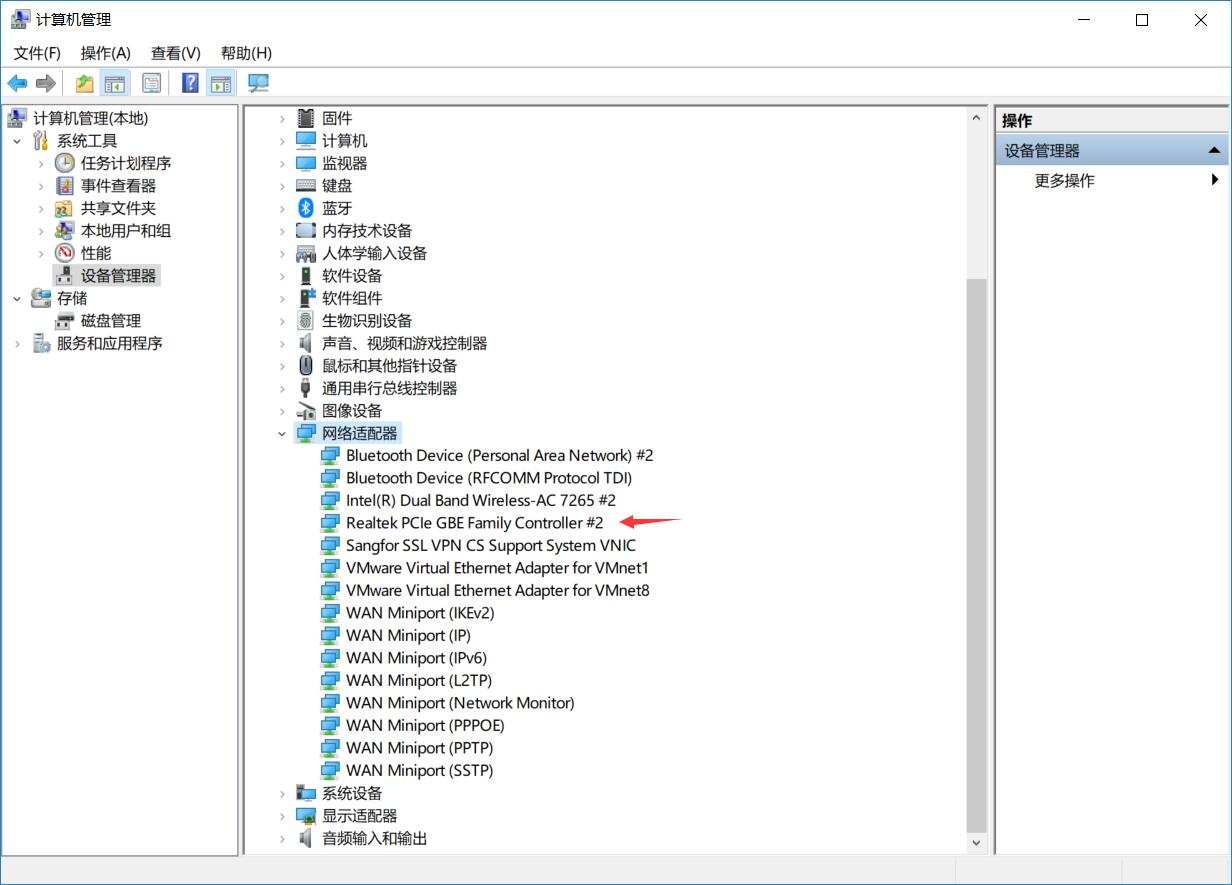Image resolution: width=1232 pixels, height=885 pixels.
Task: Click the speaker icon of 声音、视频和游戏控制器
Action: tap(306, 343)
